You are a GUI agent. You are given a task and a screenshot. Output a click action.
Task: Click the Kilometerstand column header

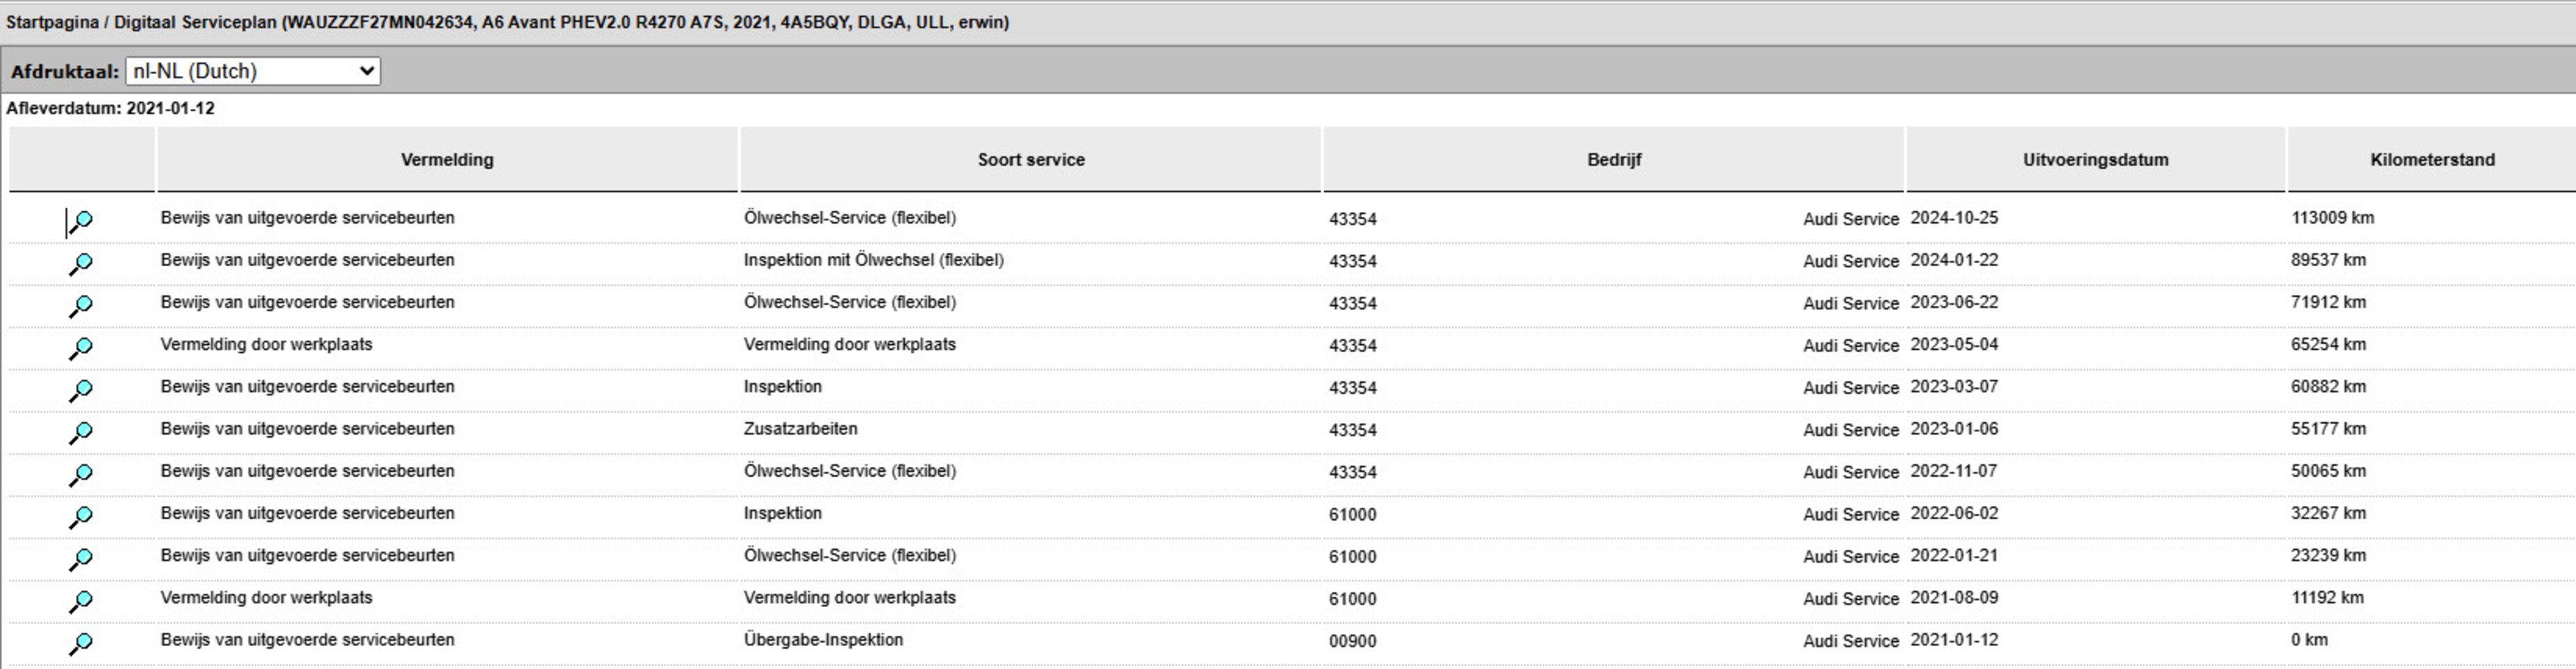(2431, 160)
